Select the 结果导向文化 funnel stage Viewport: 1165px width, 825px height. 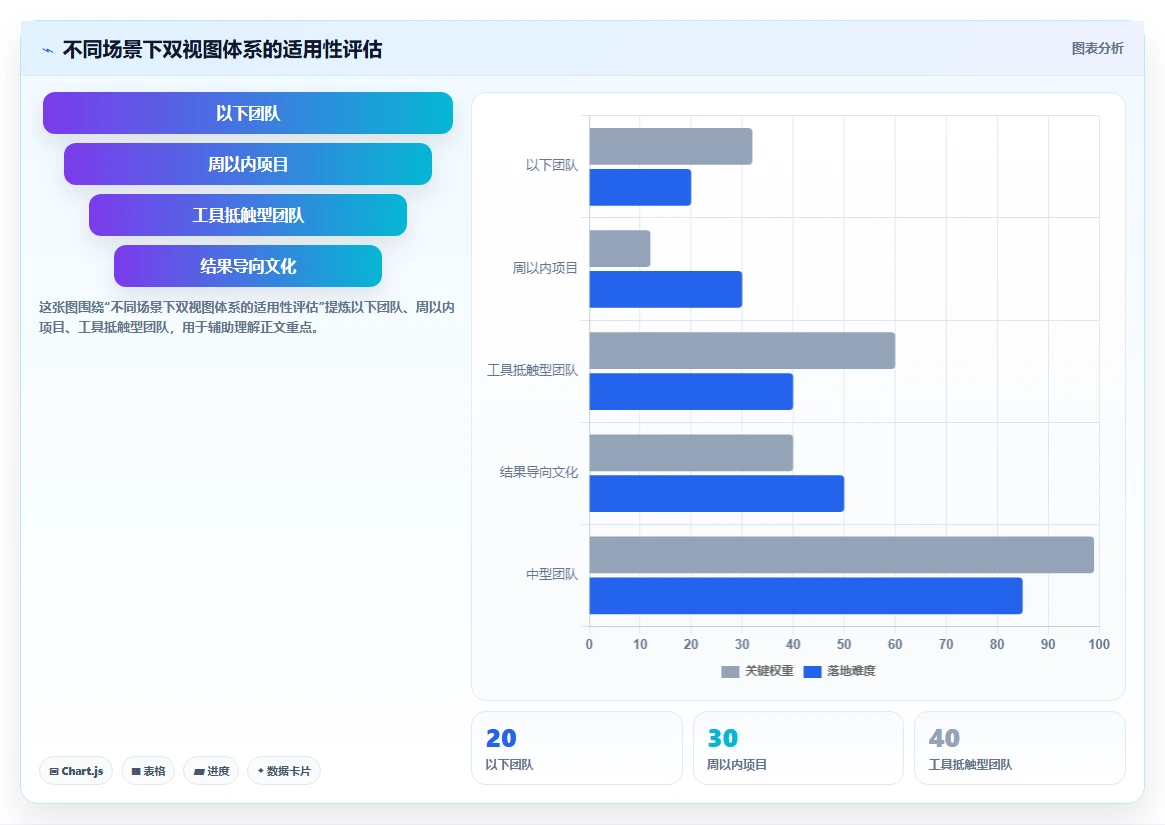247,266
